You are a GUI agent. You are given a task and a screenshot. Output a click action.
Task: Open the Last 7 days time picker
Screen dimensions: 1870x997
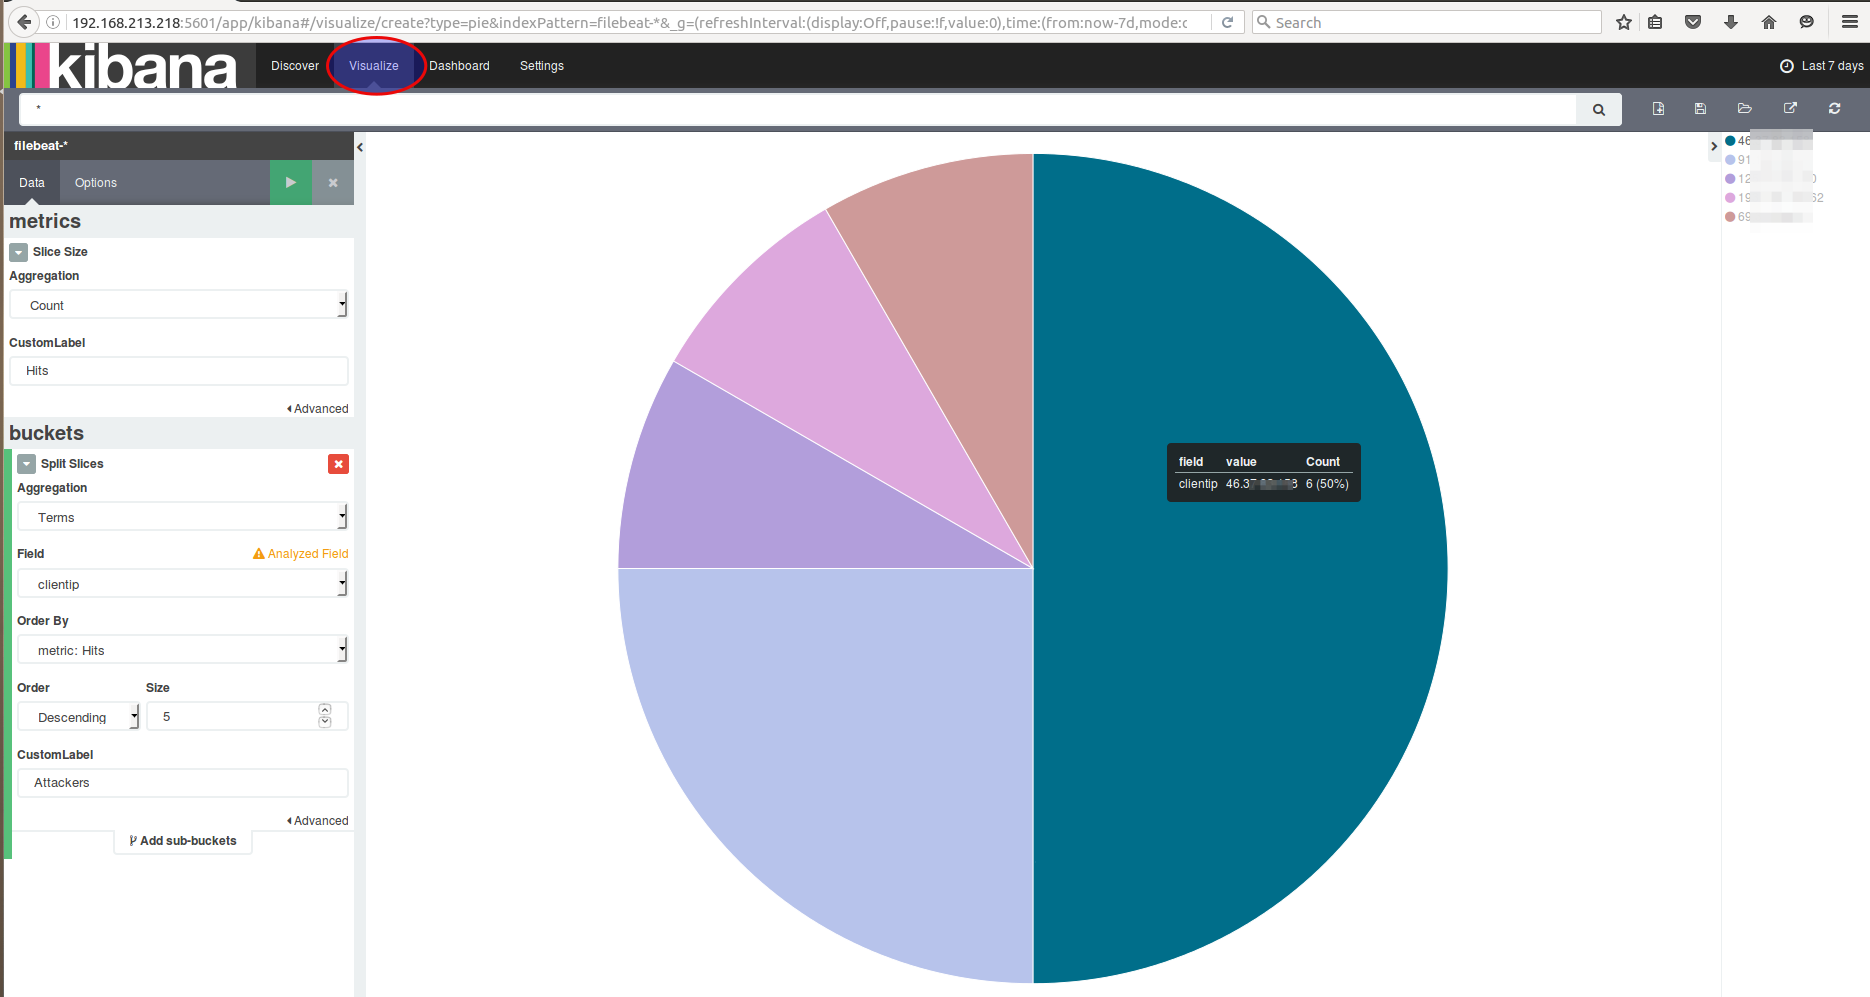click(1822, 66)
